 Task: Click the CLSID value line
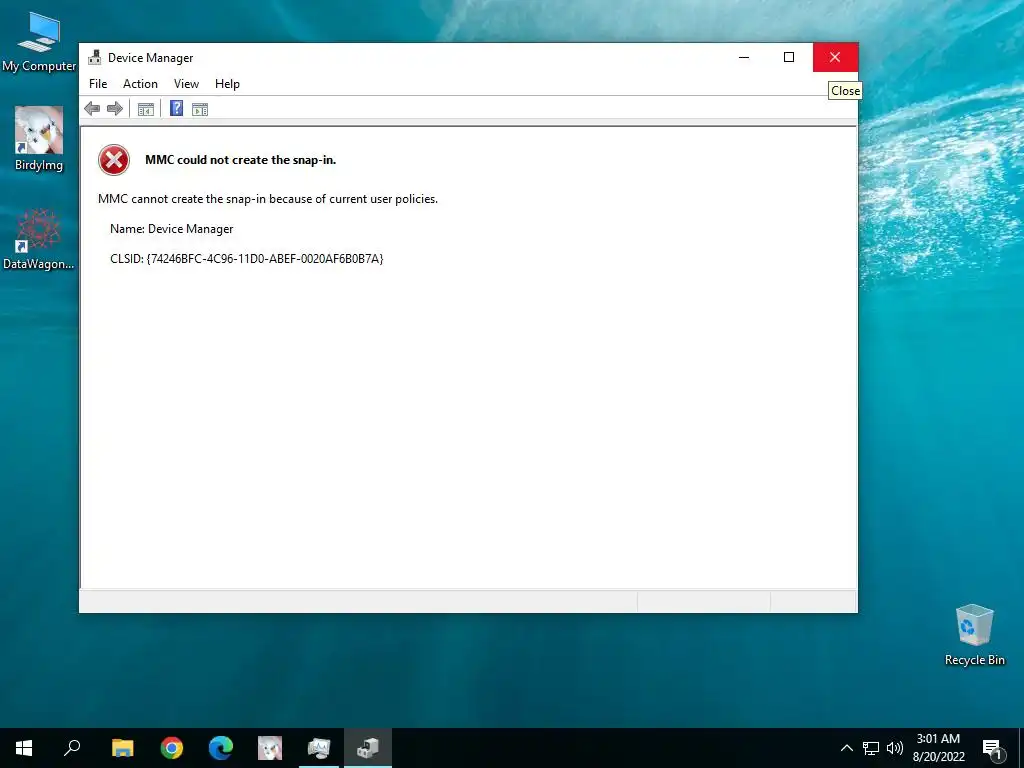pos(247,259)
